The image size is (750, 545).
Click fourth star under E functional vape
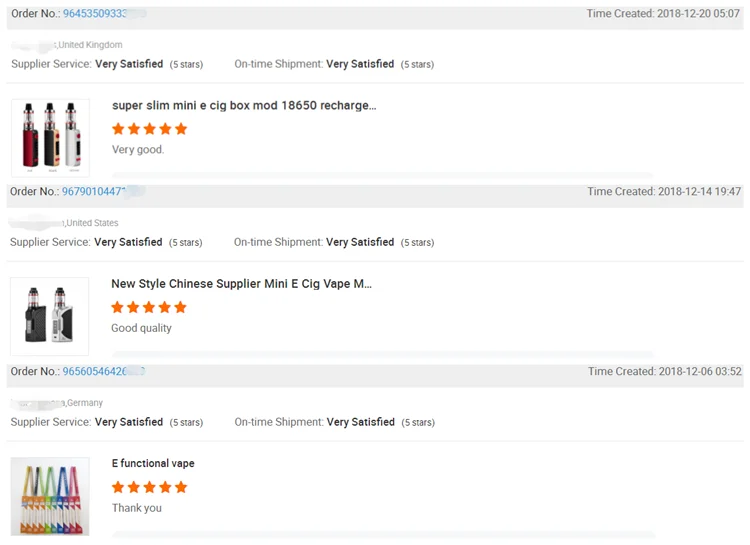(165, 488)
